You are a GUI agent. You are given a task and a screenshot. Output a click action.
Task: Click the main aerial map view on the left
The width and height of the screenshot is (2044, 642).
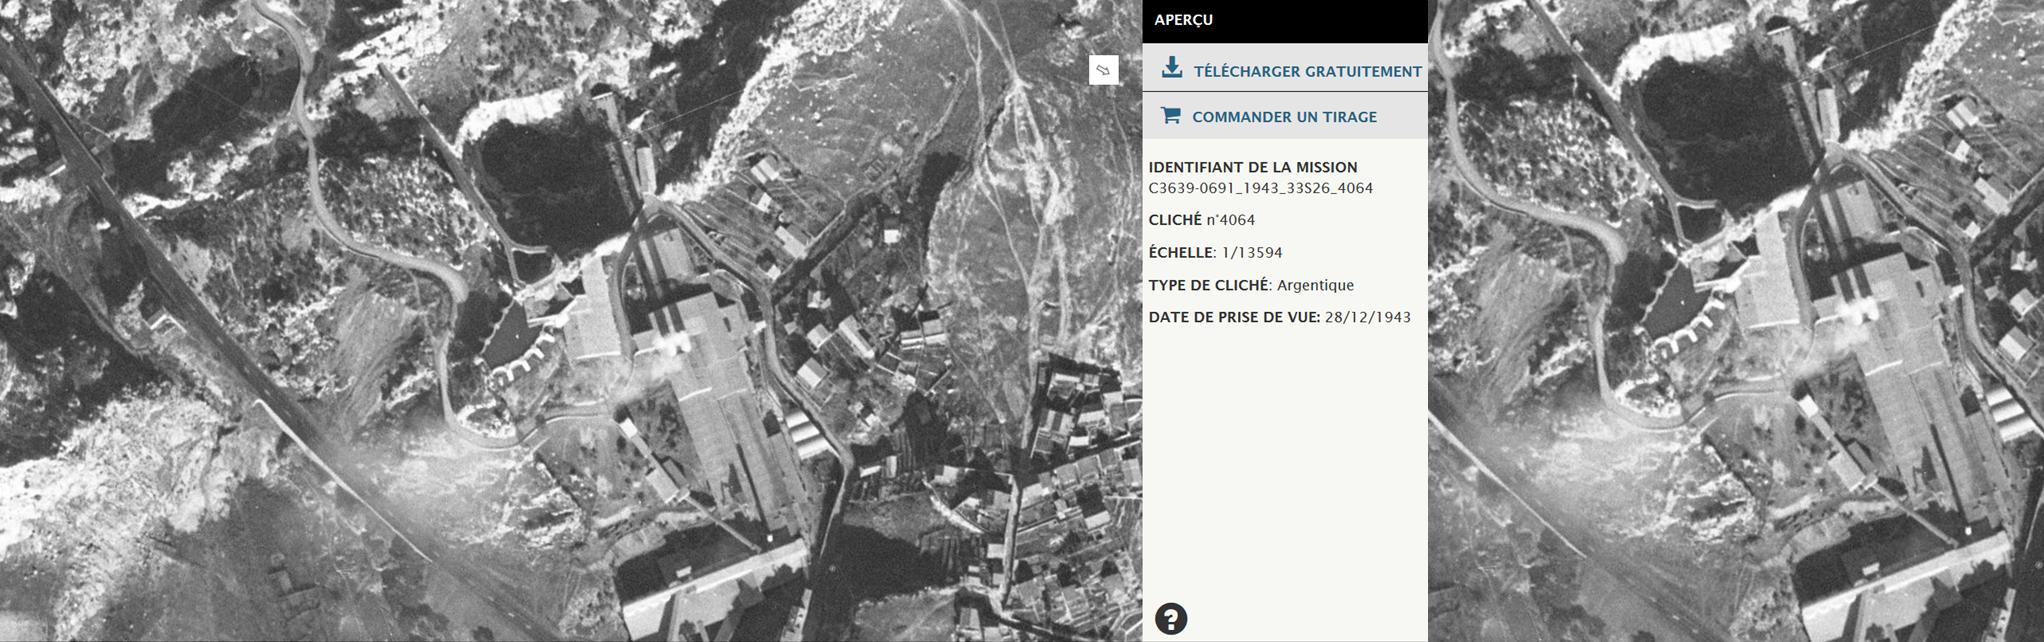571,321
